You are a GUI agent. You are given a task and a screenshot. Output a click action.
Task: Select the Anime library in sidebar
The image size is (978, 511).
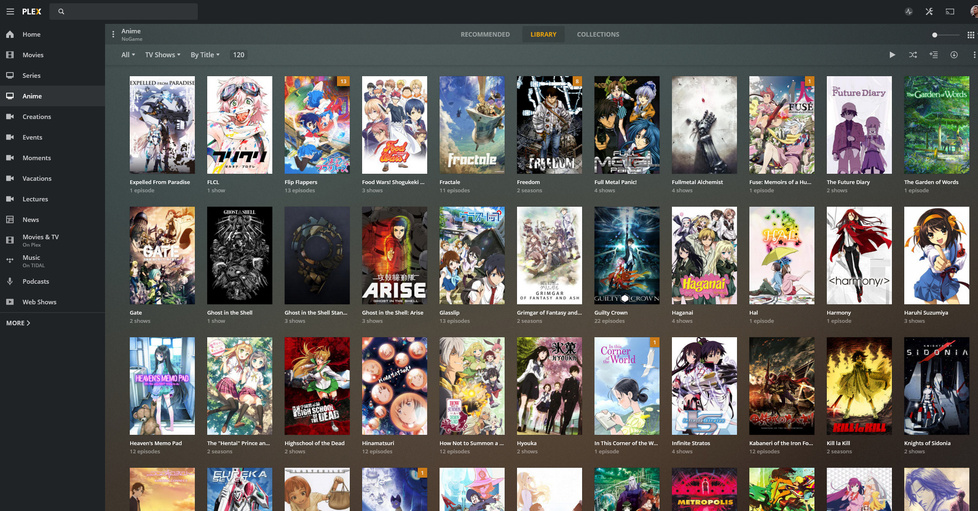pyautogui.click(x=52, y=96)
